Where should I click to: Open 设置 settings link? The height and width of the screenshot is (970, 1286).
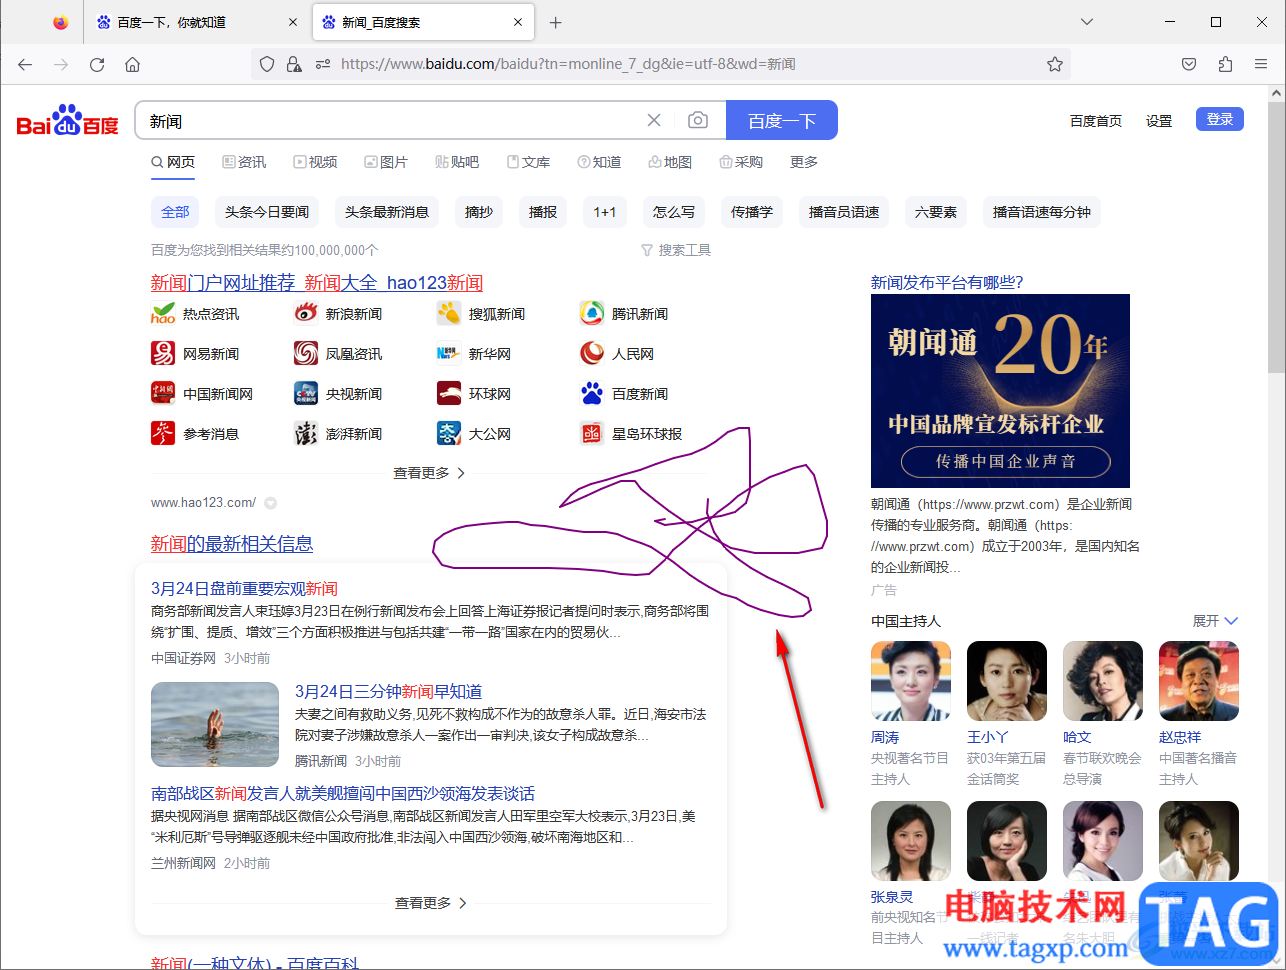[1159, 121]
